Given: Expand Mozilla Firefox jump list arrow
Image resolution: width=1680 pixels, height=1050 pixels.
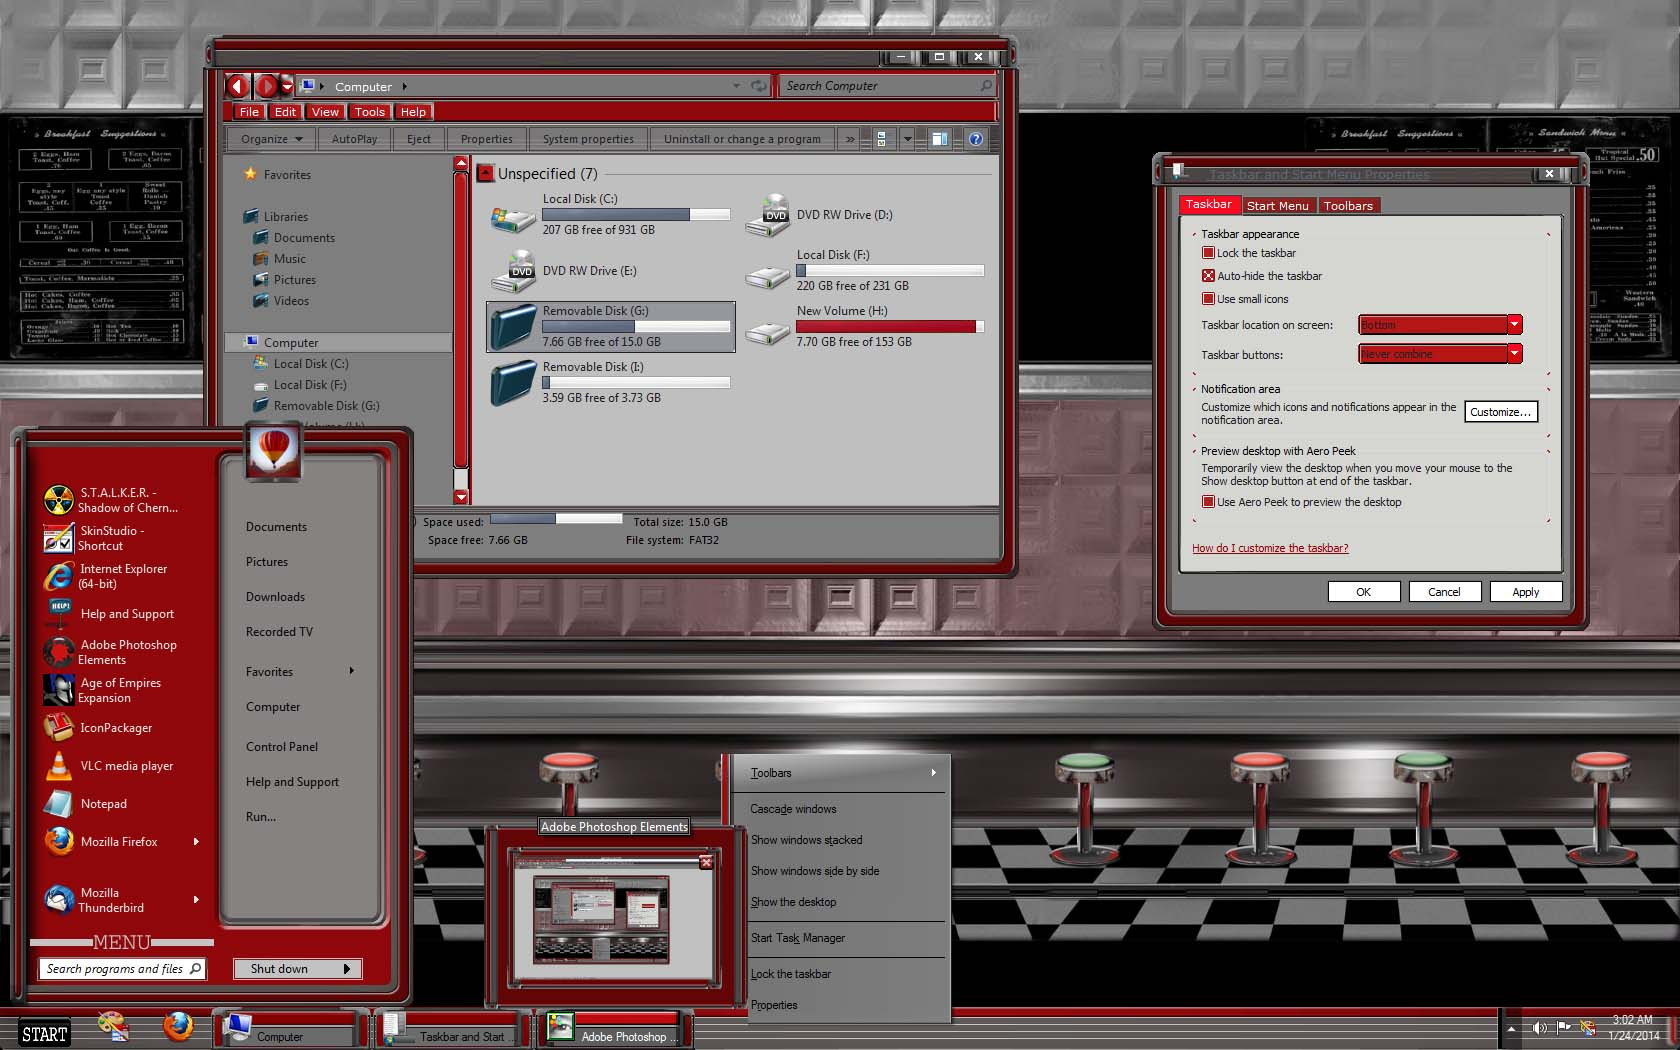Looking at the screenshot, I should pos(196,842).
